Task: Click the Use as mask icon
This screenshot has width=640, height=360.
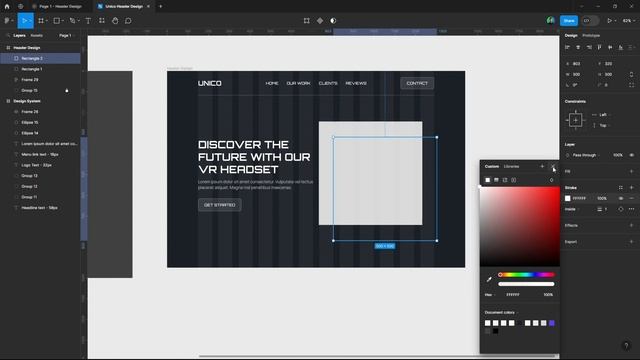Action: (333, 20)
